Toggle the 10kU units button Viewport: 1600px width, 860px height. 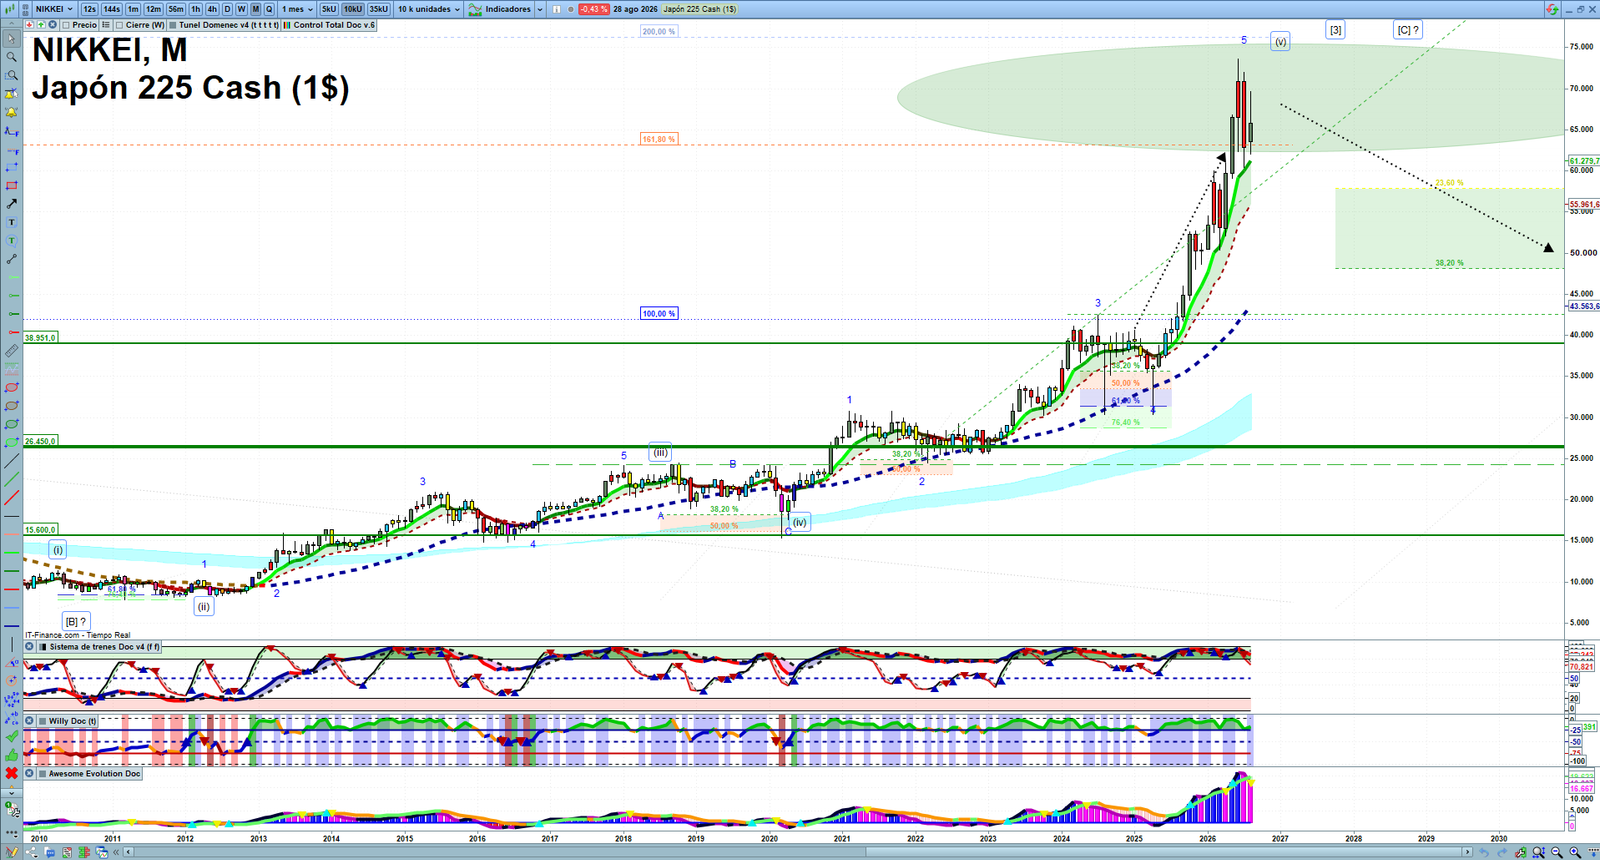tap(353, 9)
